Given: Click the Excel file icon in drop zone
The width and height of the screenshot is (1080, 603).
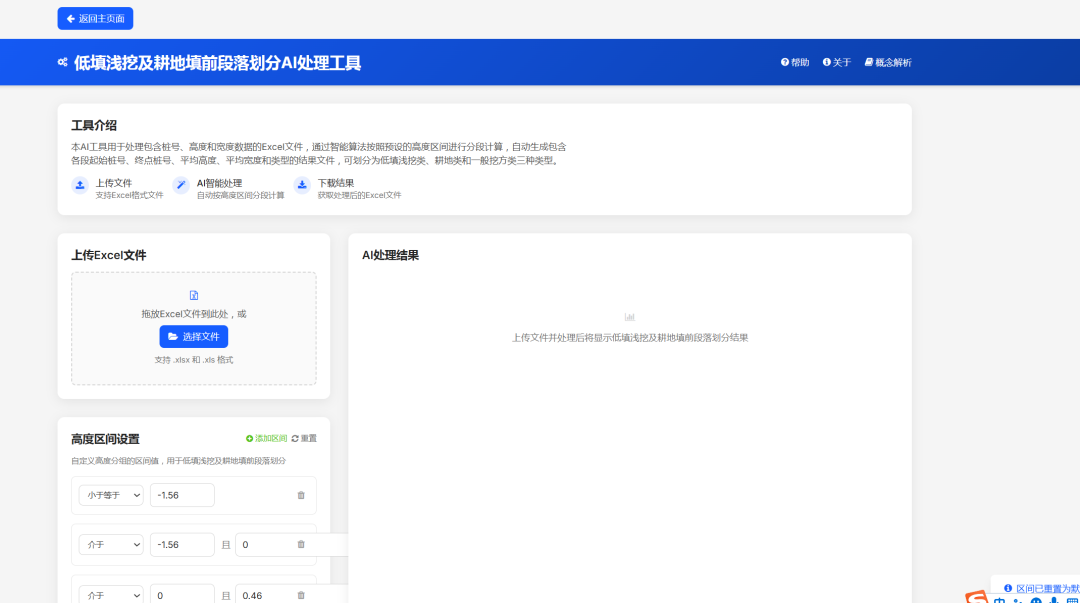Looking at the screenshot, I should coord(194,295).
